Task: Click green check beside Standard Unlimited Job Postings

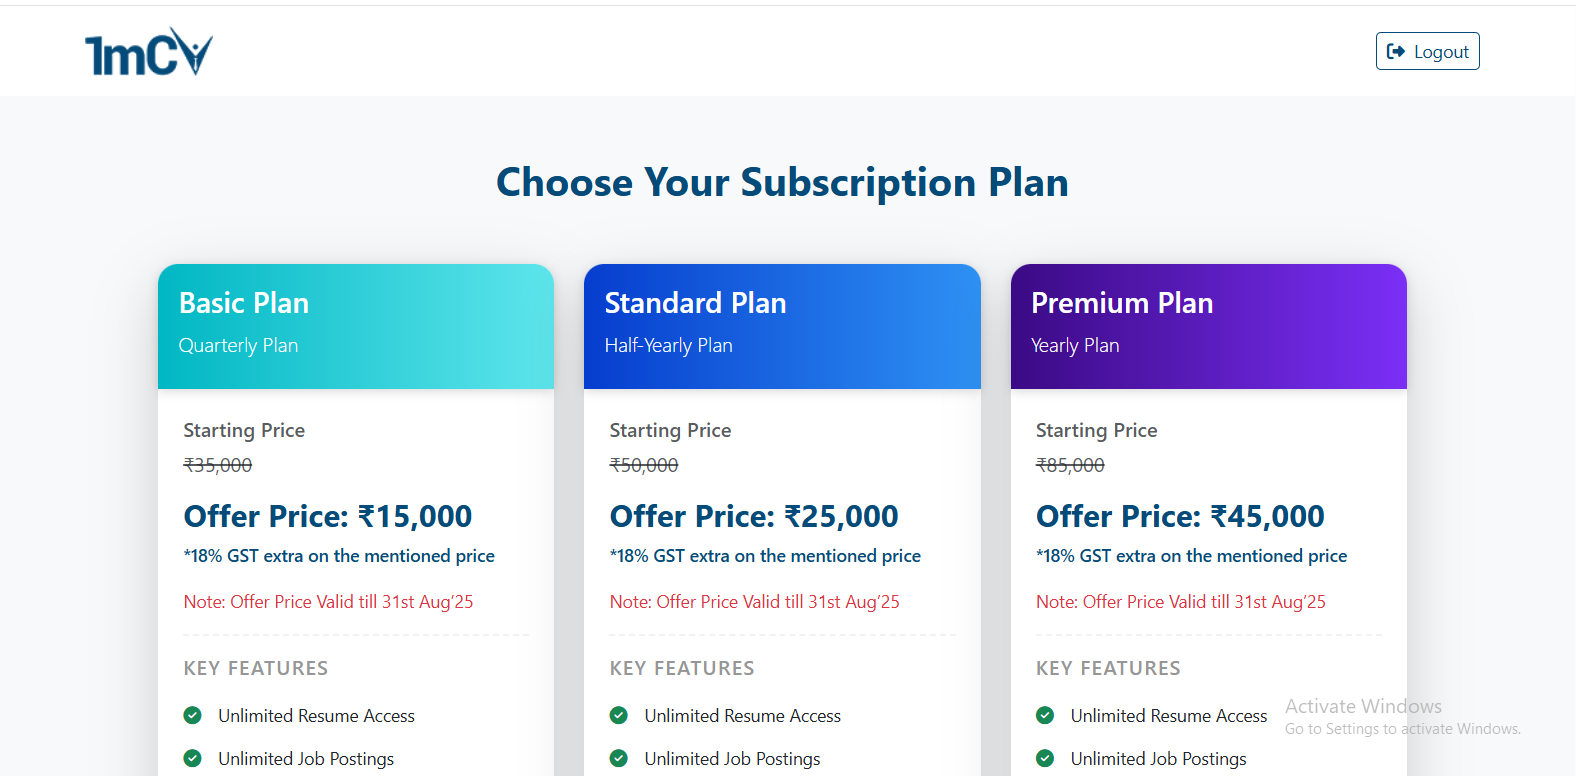Action: click(619, 758)
